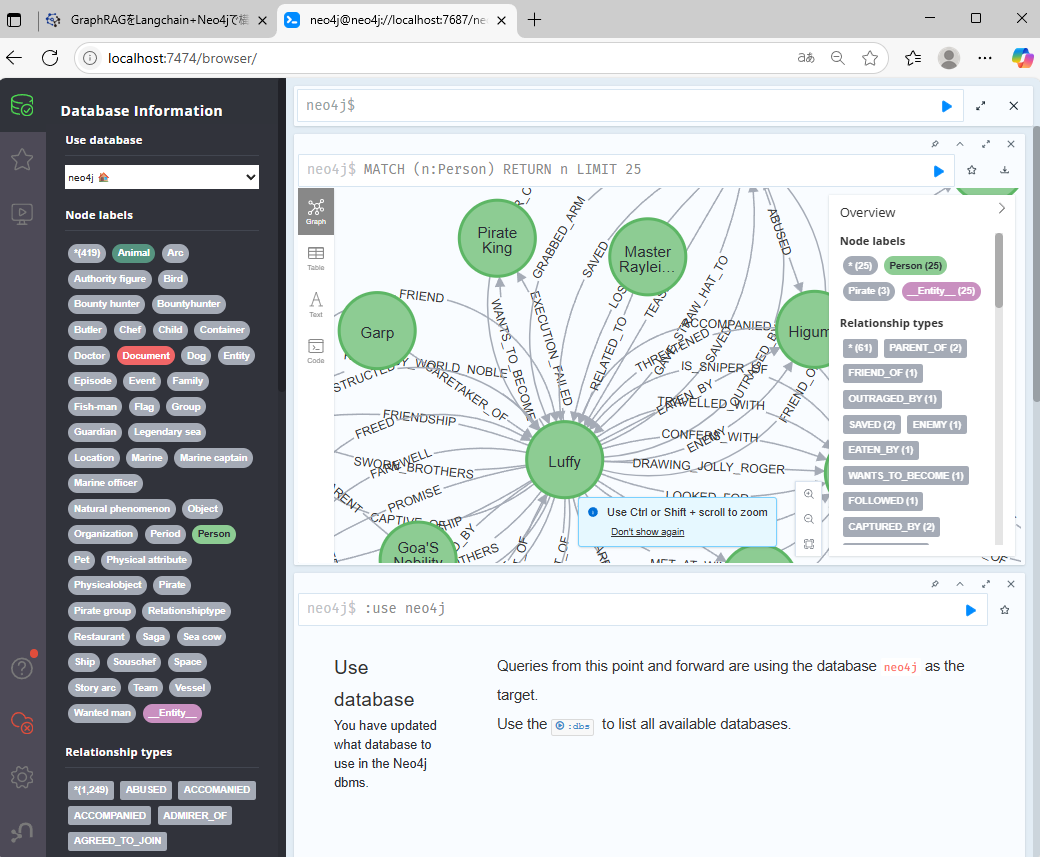Select the Luffy node in graph
This screenshot has height=857, width=1040.
pyautogui.click(x=564, y=460)
